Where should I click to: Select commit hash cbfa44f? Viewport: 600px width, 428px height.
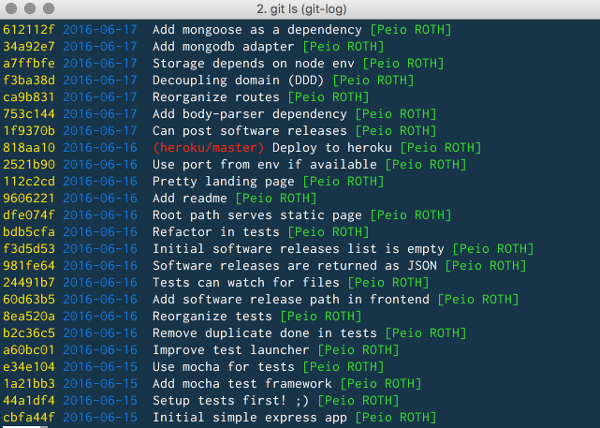(x=29, y=417)
